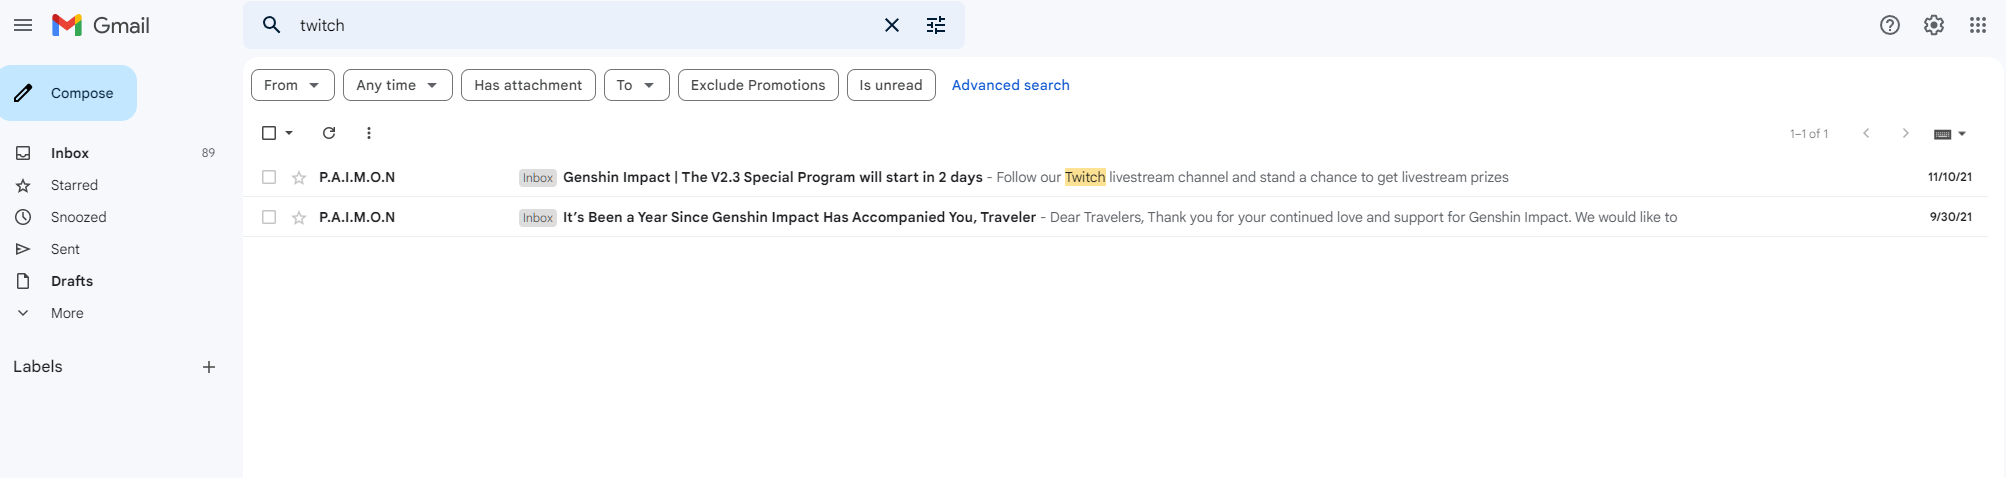Clear the search with the X icon
The image size is (2006, 478).
point(892,25)
